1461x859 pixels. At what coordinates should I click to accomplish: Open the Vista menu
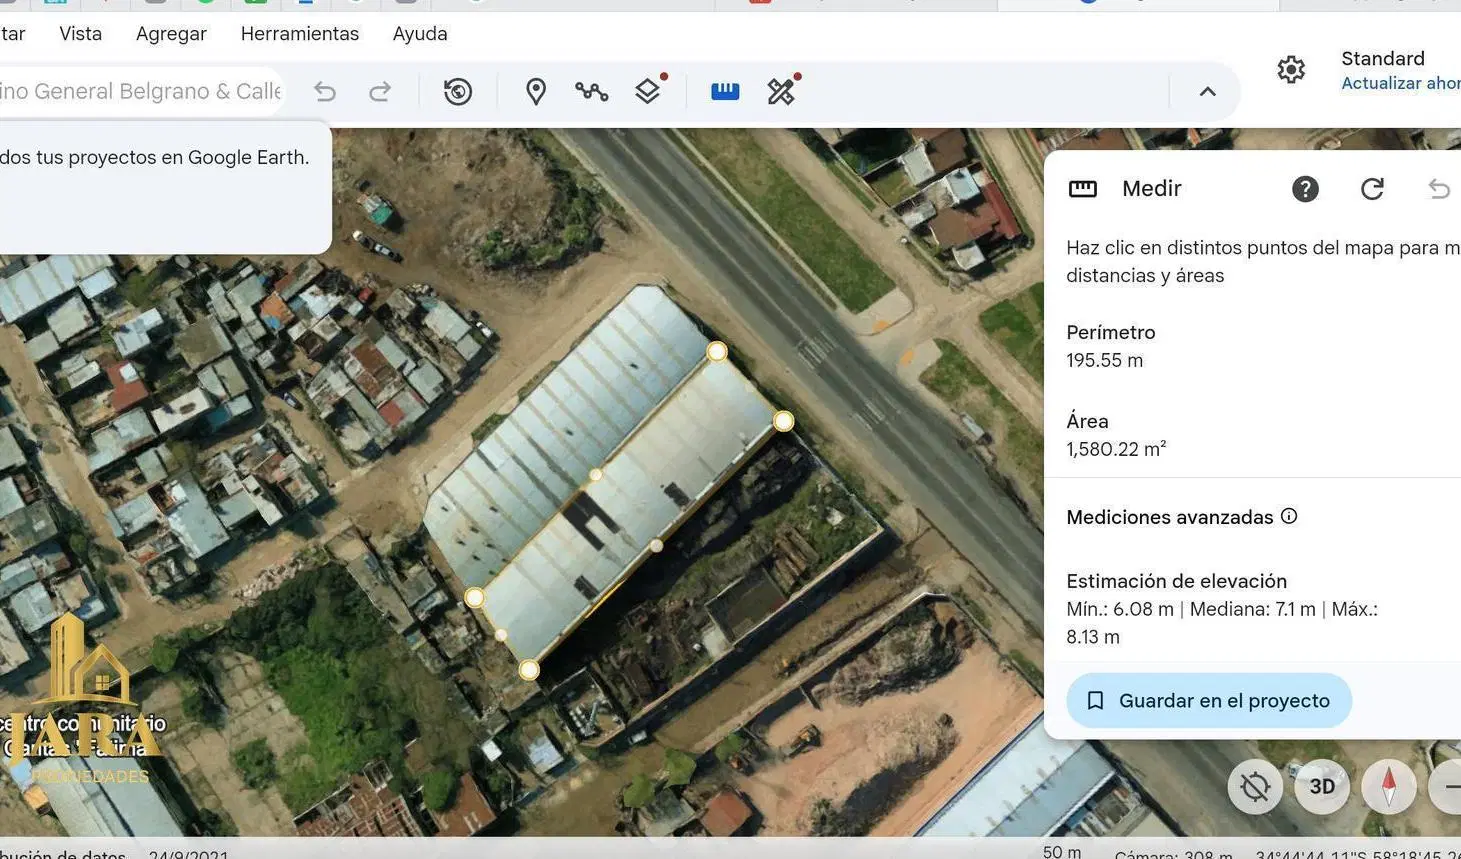tap(80, 34)
